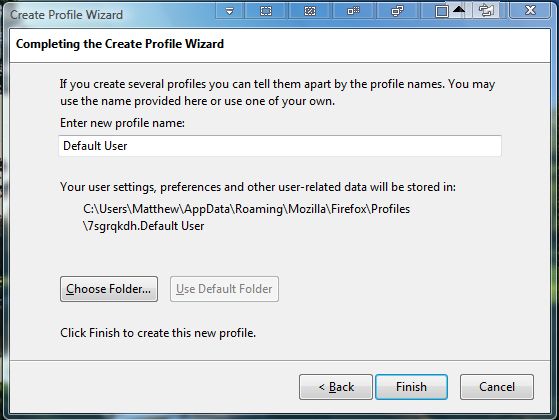Click the dashed rectangle title bar icon
The image size is (559, 420).
[266, 11]
